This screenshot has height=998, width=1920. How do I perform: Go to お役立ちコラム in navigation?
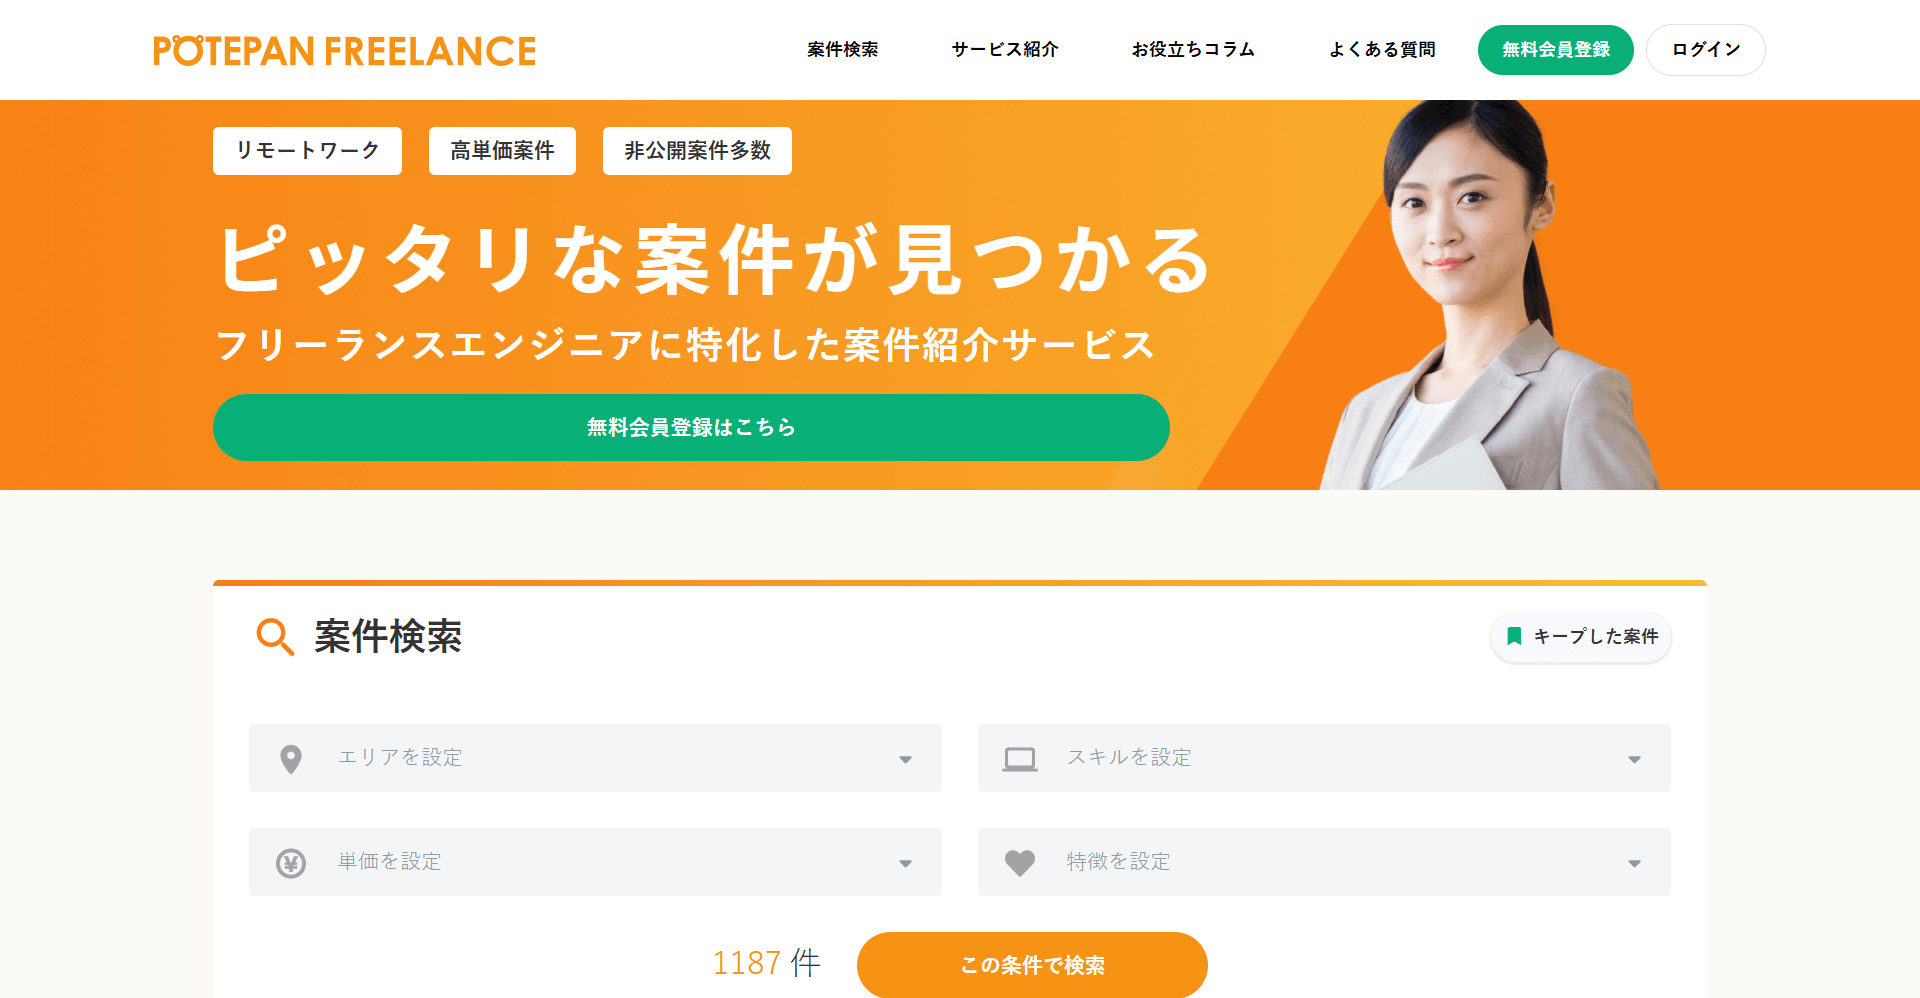click(1193, 49)
